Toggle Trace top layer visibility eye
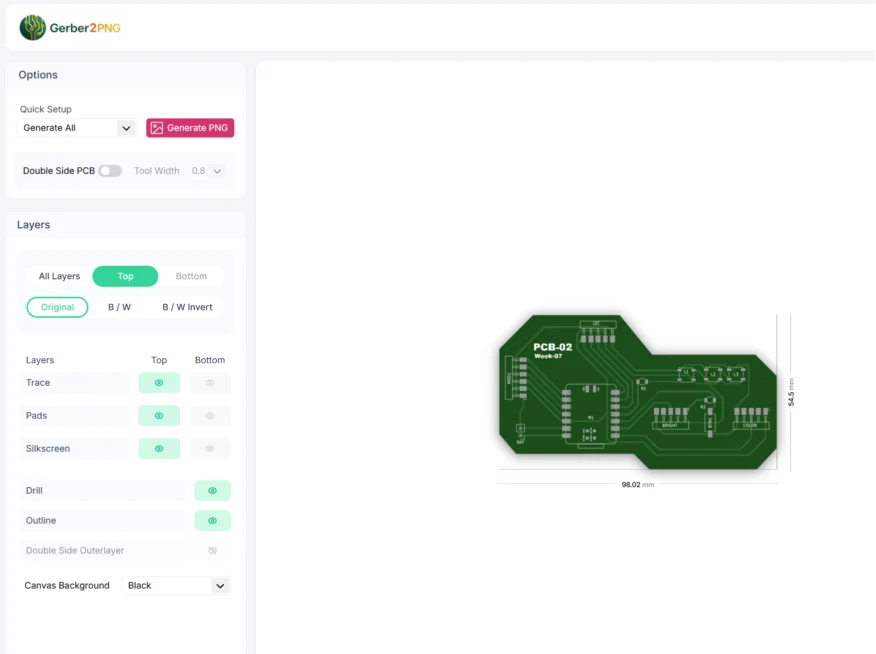This screenshot has width=876, height=654. coord(159,383)
